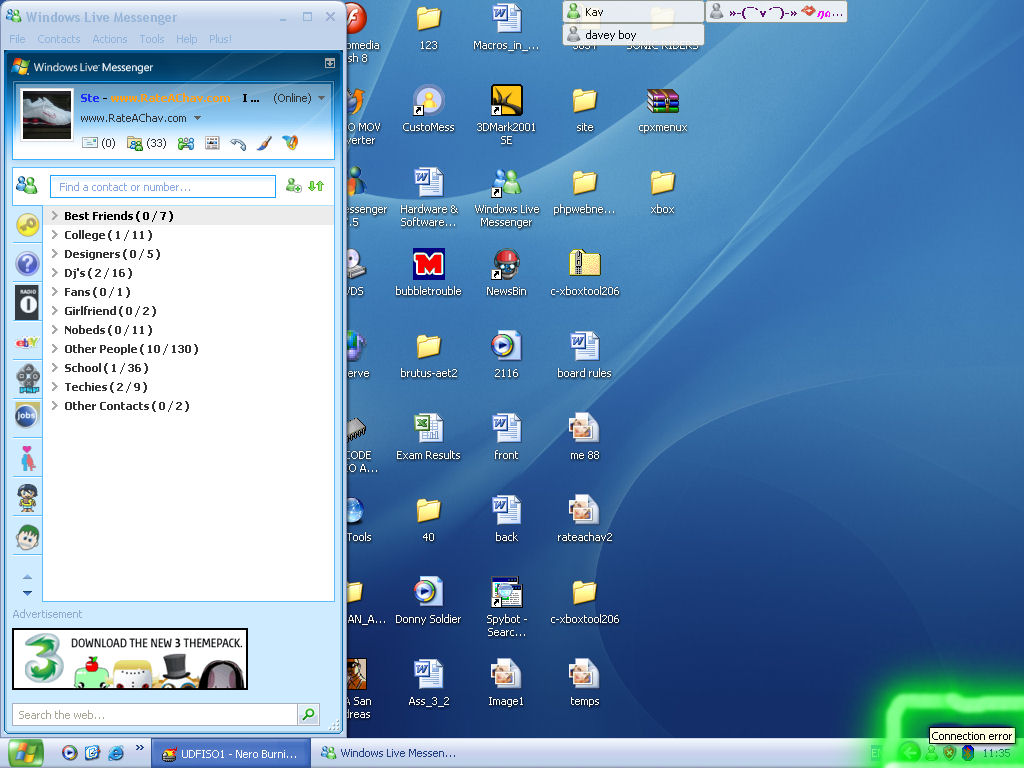Open the Radio tab in sidebar
Viewport: 1024px width, 768px height.
(x=27, y=302)
